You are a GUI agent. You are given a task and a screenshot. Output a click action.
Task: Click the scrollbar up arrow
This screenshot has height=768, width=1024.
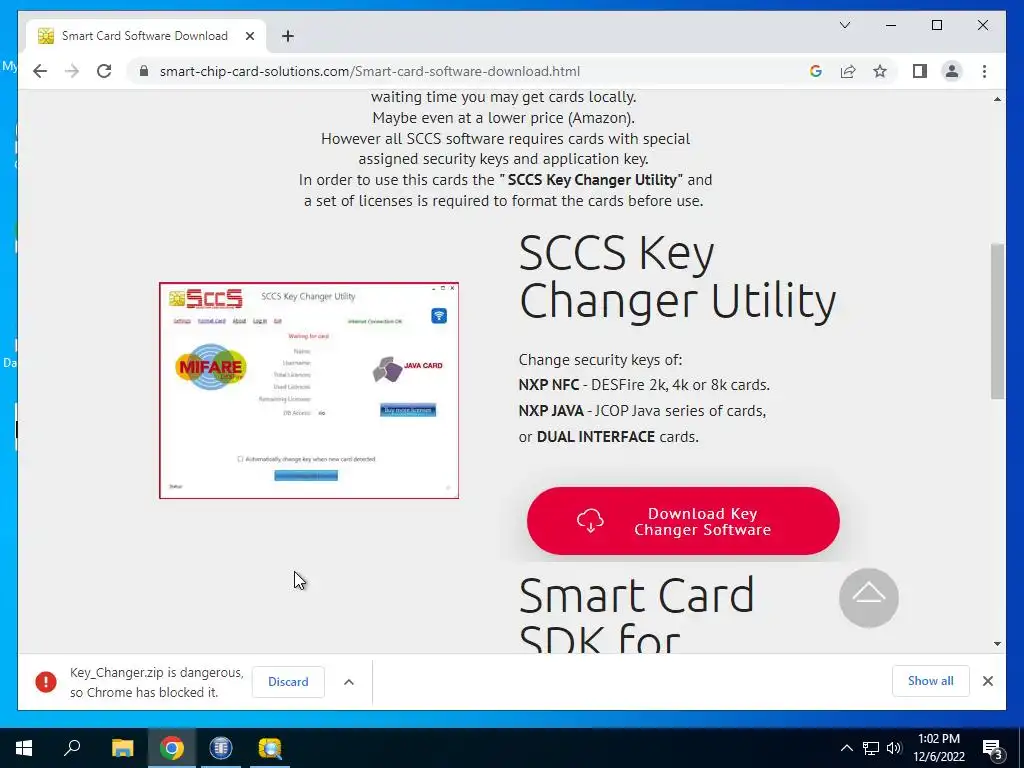click(997, 99)
